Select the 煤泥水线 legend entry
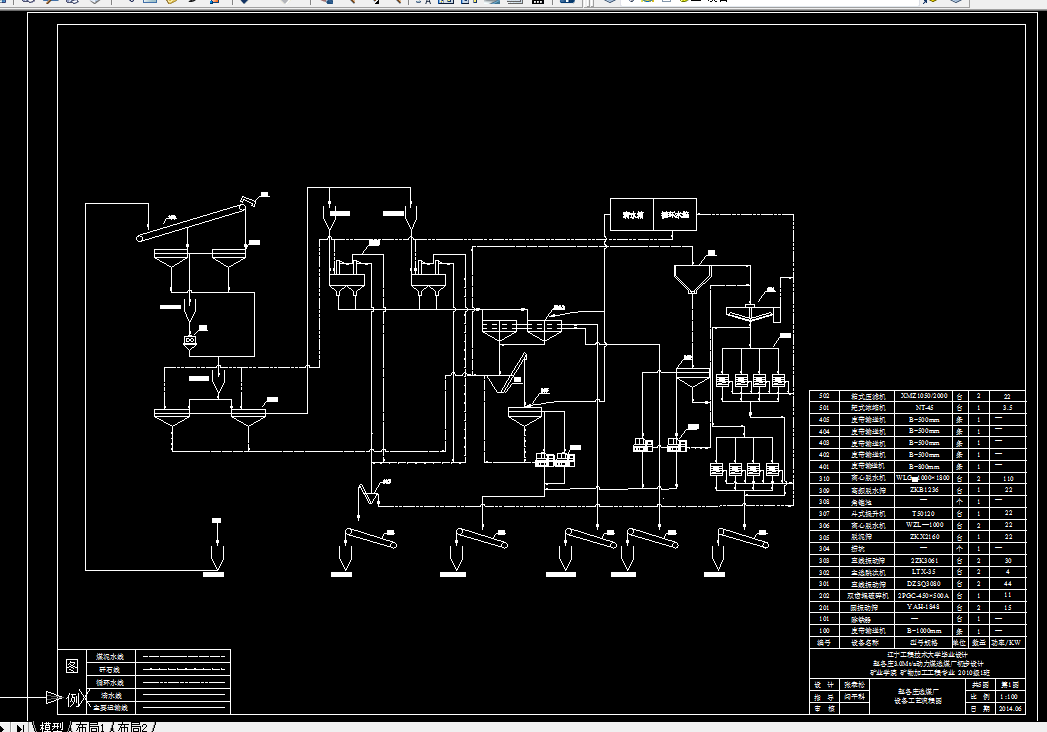1047x732 pixels. [111, 657]
